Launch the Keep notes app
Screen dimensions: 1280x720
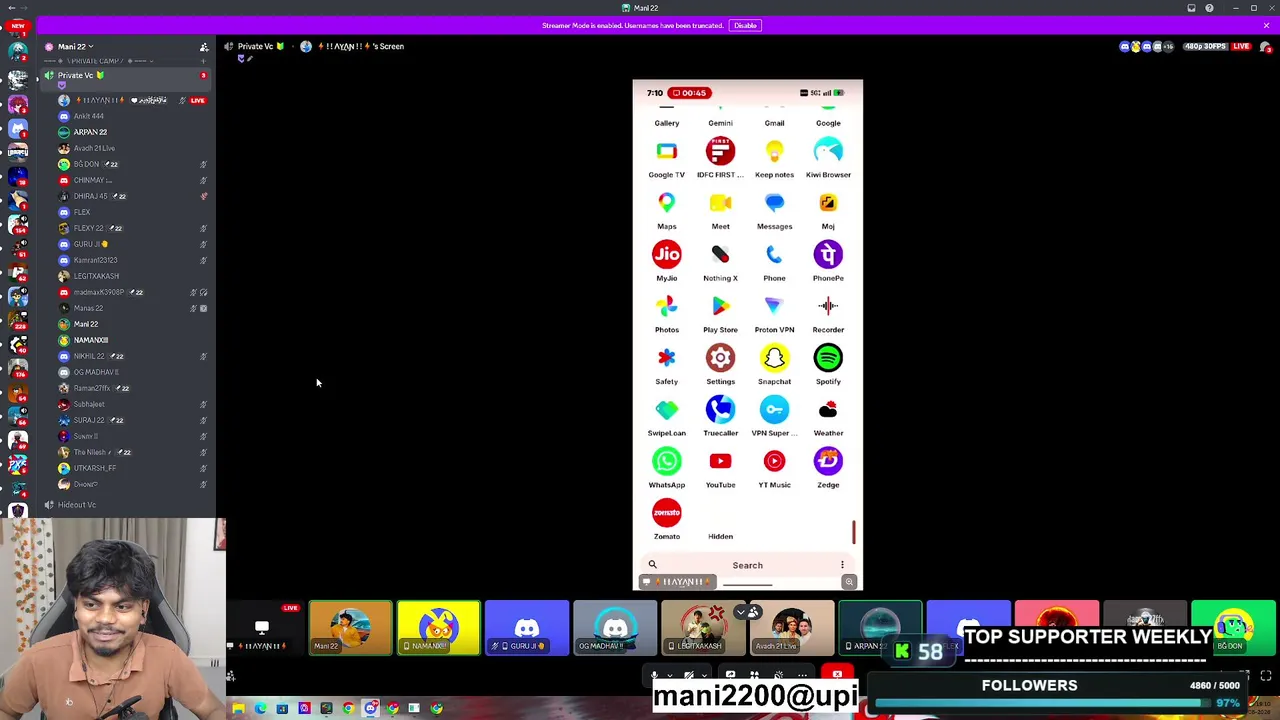click(x=774, y=151)
